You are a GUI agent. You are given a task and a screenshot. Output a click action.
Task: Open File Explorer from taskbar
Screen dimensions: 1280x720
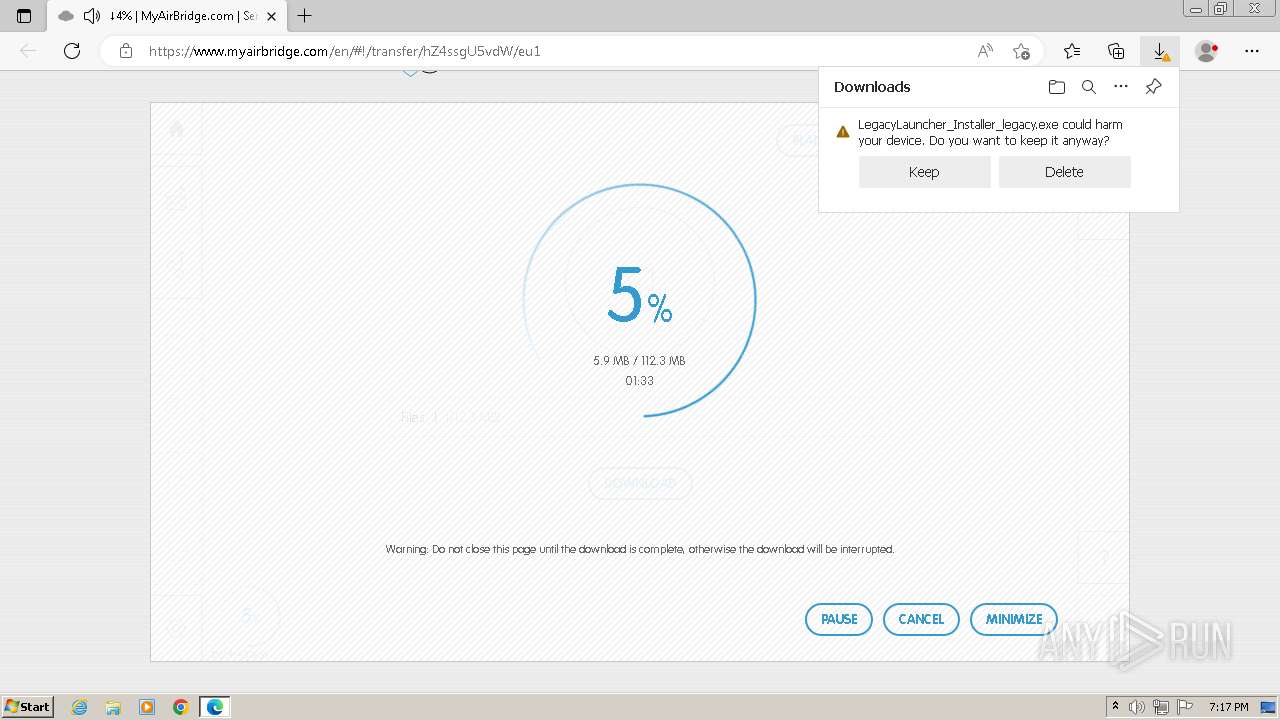coord(113,707)
